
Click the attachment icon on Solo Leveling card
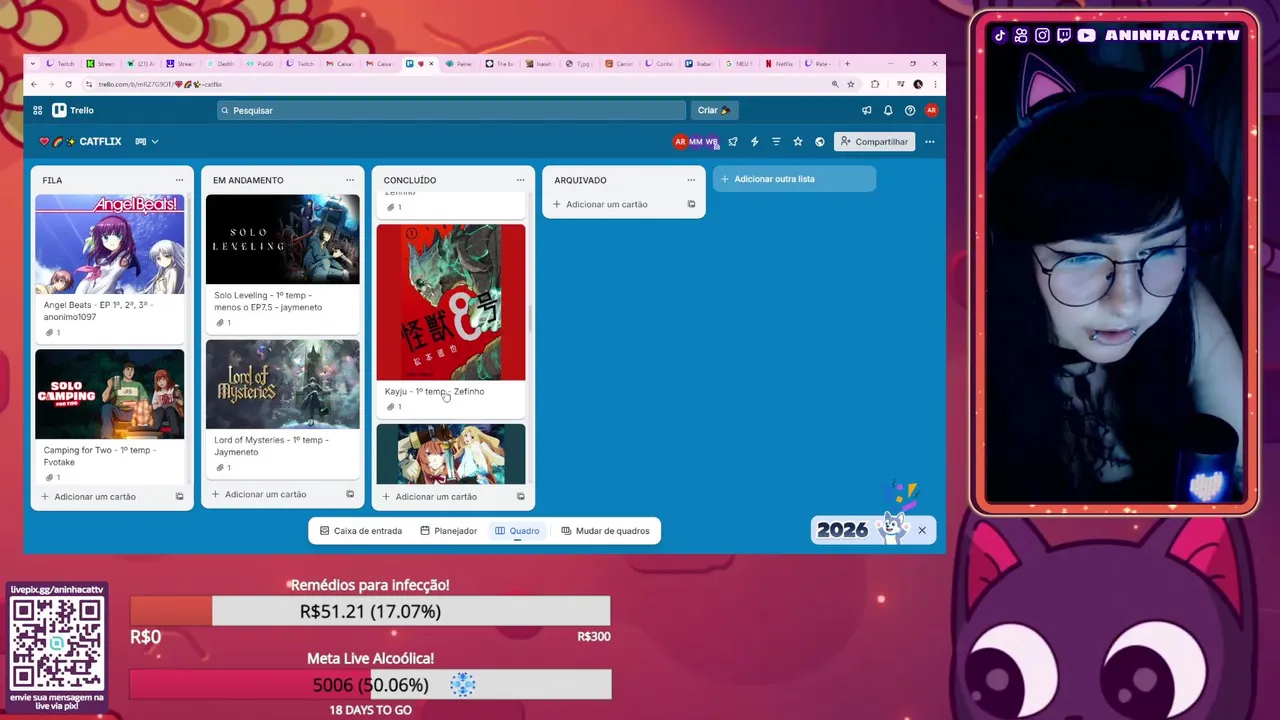point(219,323)
